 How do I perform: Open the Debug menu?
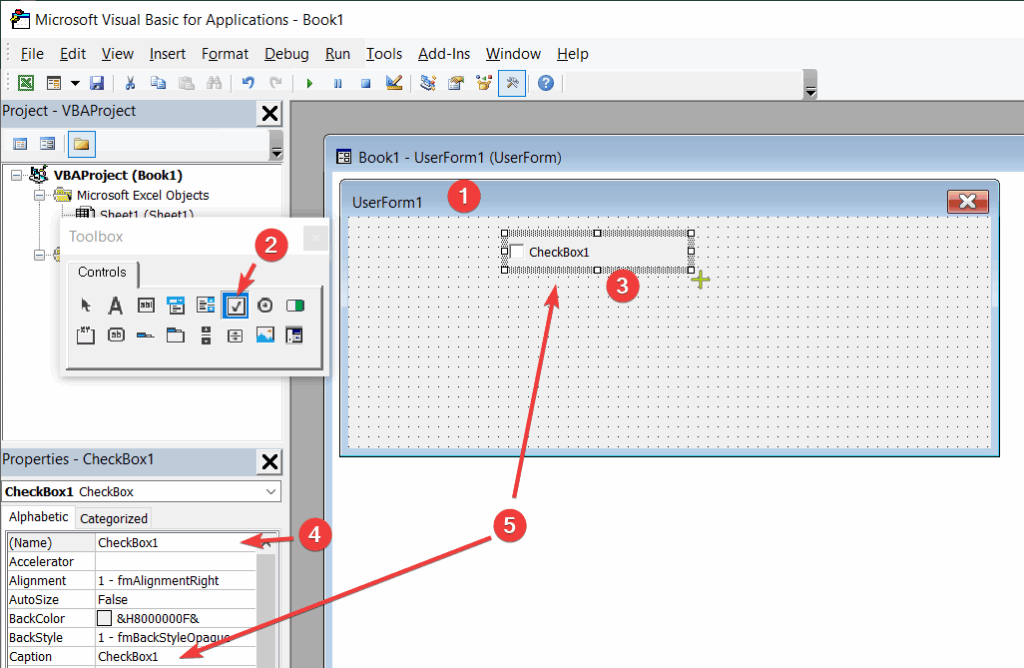287,54
